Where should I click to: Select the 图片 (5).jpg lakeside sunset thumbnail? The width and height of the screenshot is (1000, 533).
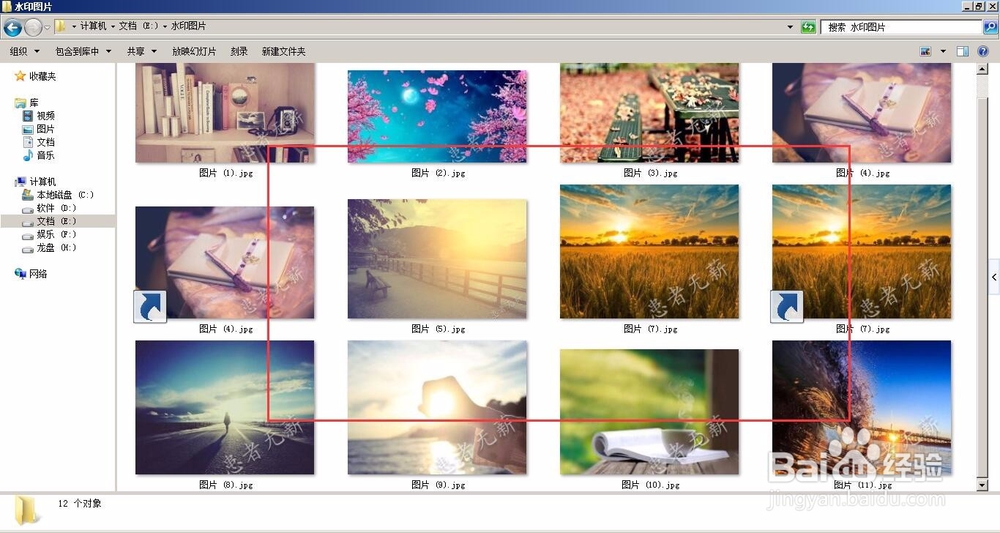(438, 259)
